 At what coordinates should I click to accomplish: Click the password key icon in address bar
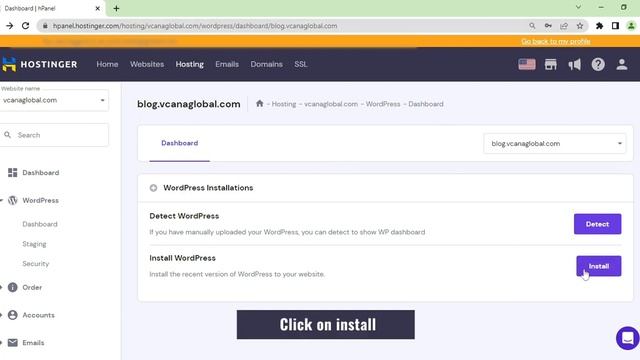coord(548,26)
